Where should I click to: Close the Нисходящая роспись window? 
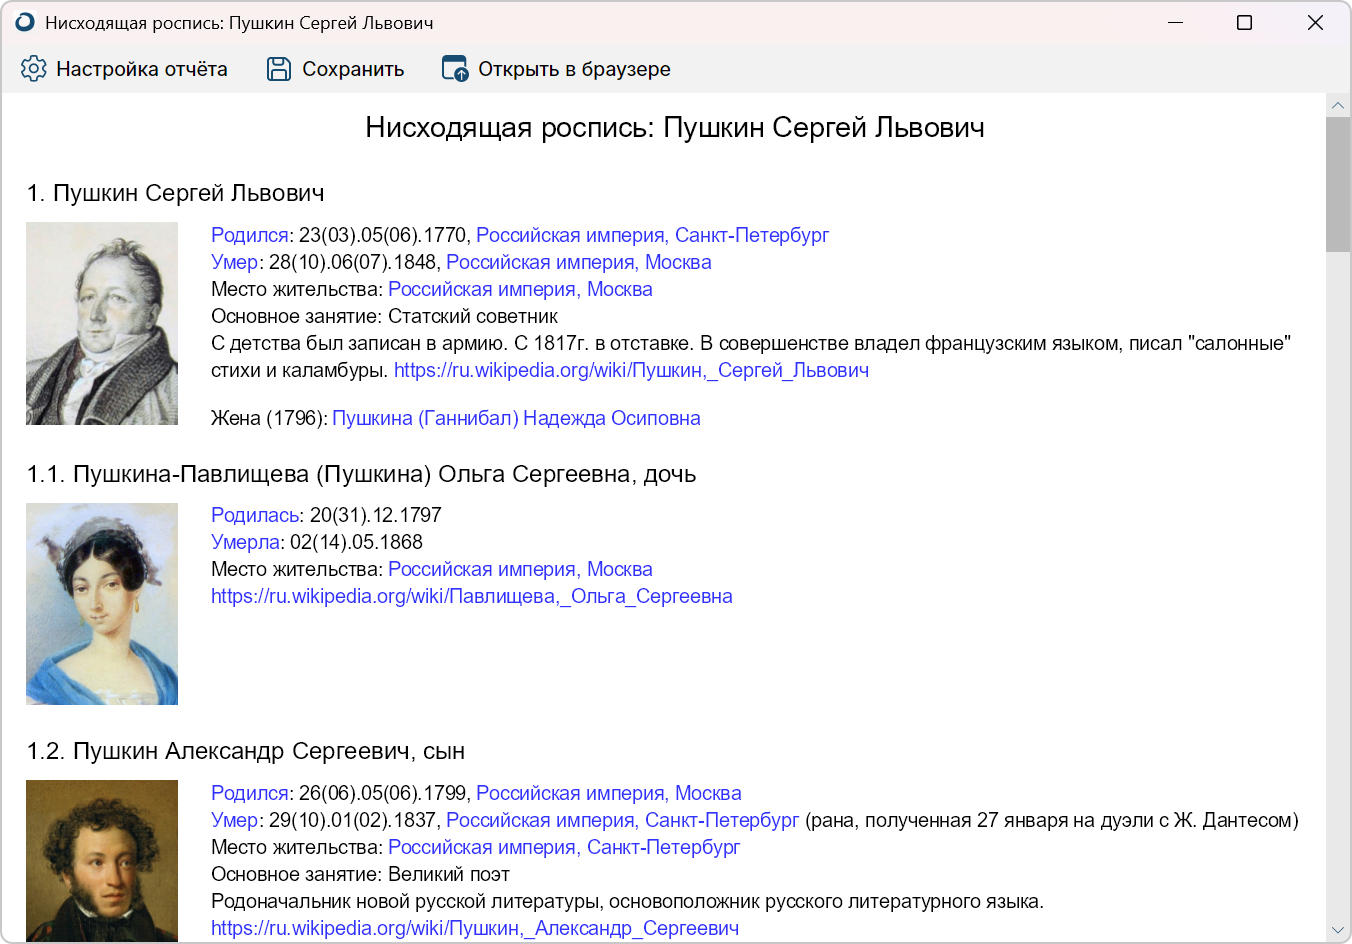tap(1315, 22)
